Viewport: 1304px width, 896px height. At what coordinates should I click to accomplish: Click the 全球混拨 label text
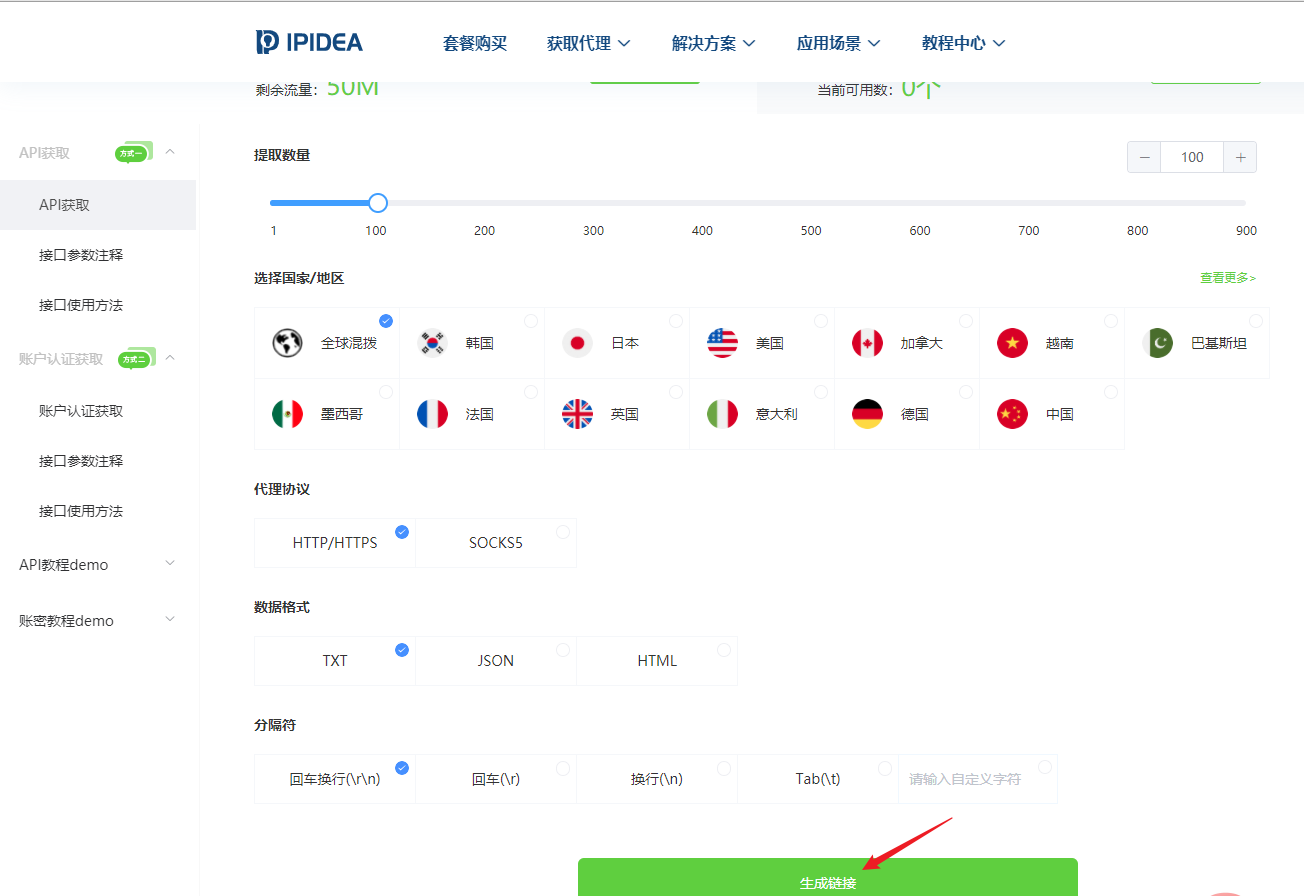click(x=349, y=343)
